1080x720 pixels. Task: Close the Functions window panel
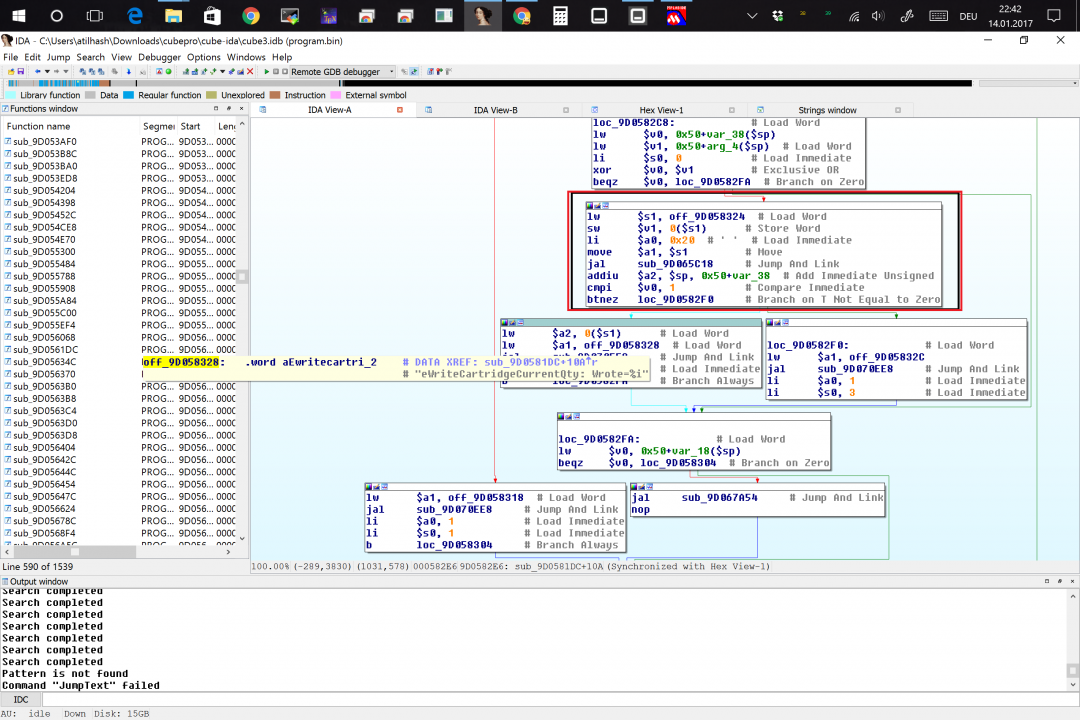click(x=241, y=108)
